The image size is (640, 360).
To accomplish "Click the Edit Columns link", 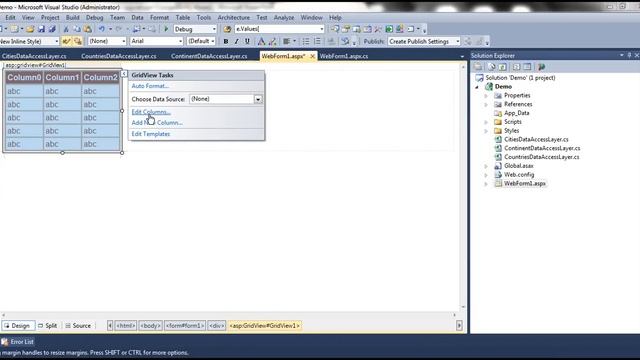I will pos(151,112).
